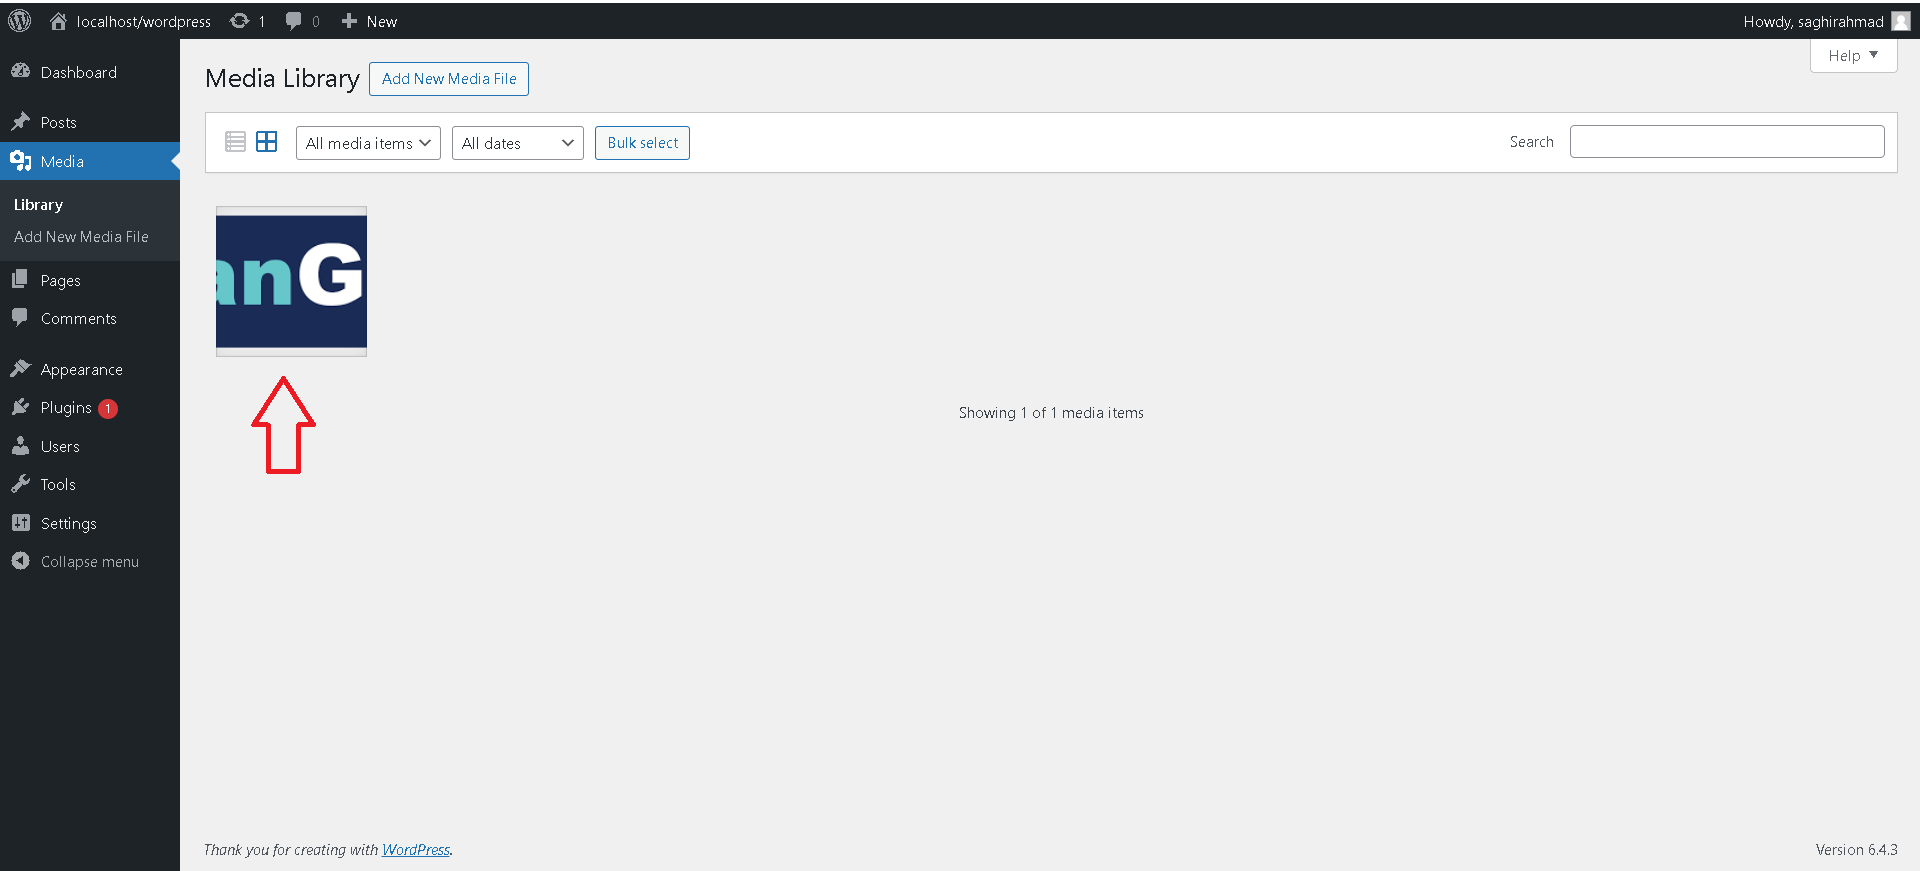1920x871 pixels.
Task: Click the Add New Media File button
Action: [449, 79]
